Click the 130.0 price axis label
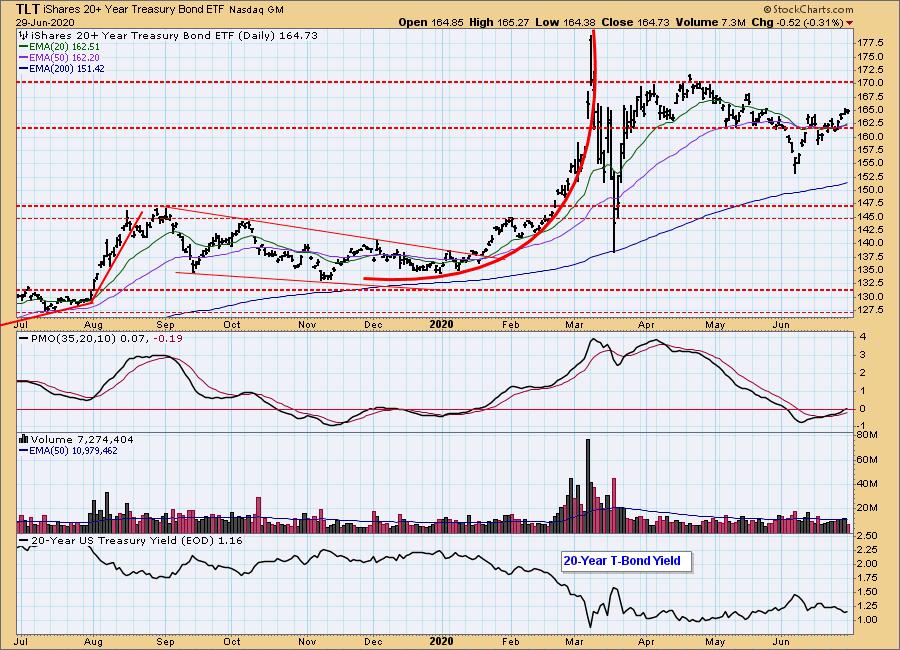Viewport: 900px width, 650px height. [x=870, y=297]
